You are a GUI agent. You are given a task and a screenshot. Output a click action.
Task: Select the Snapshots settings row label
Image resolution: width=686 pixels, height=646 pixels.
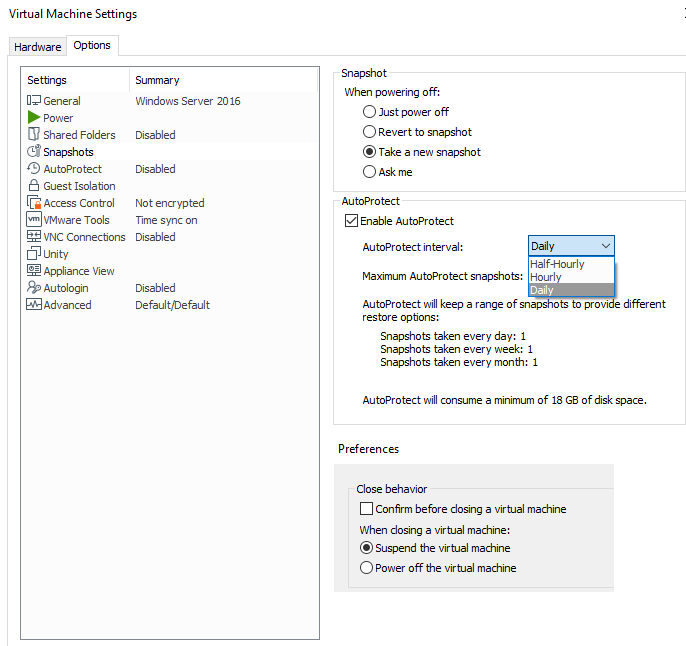(68, 152)
